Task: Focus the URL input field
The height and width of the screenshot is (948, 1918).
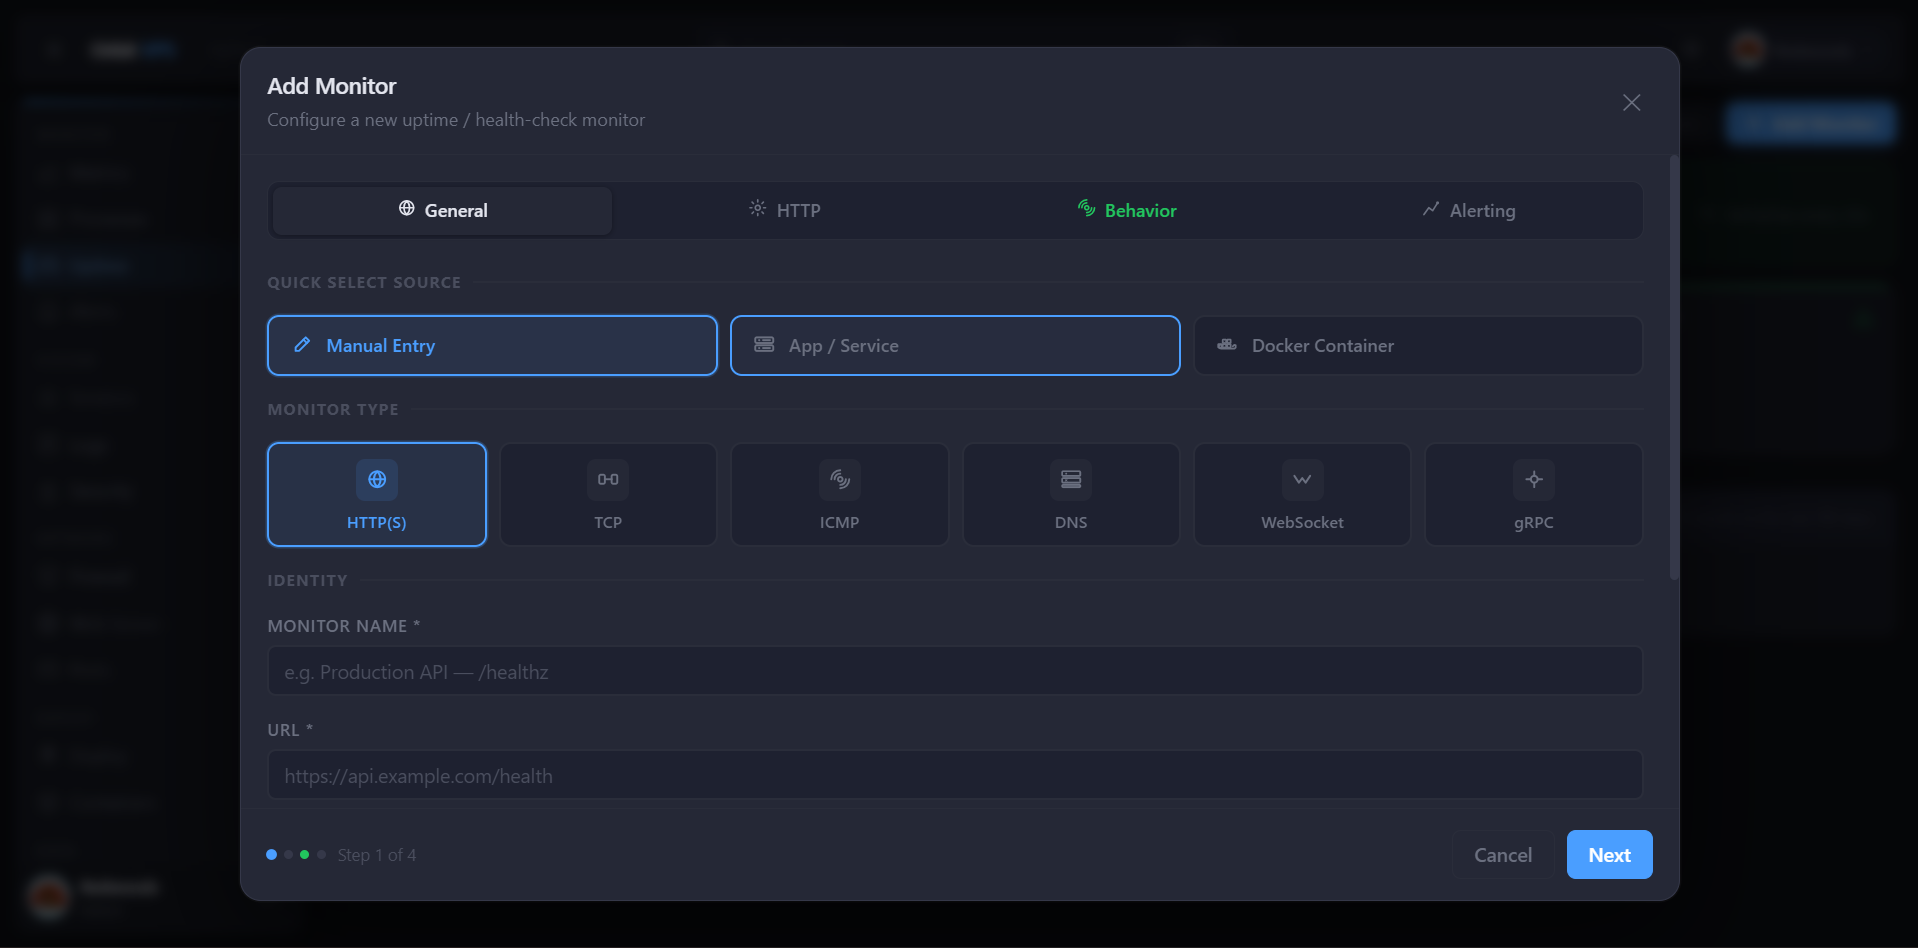Action: coord(955,775)
